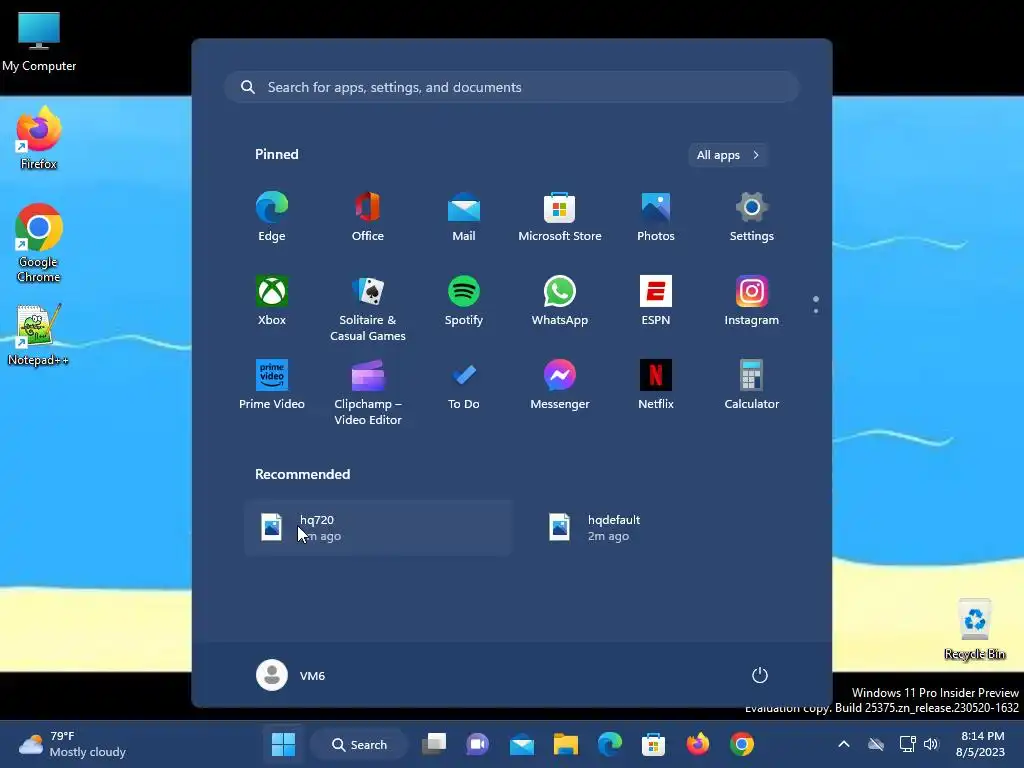Open the power options button
The width and height of the screenshot is (1024, 768).
760,675
